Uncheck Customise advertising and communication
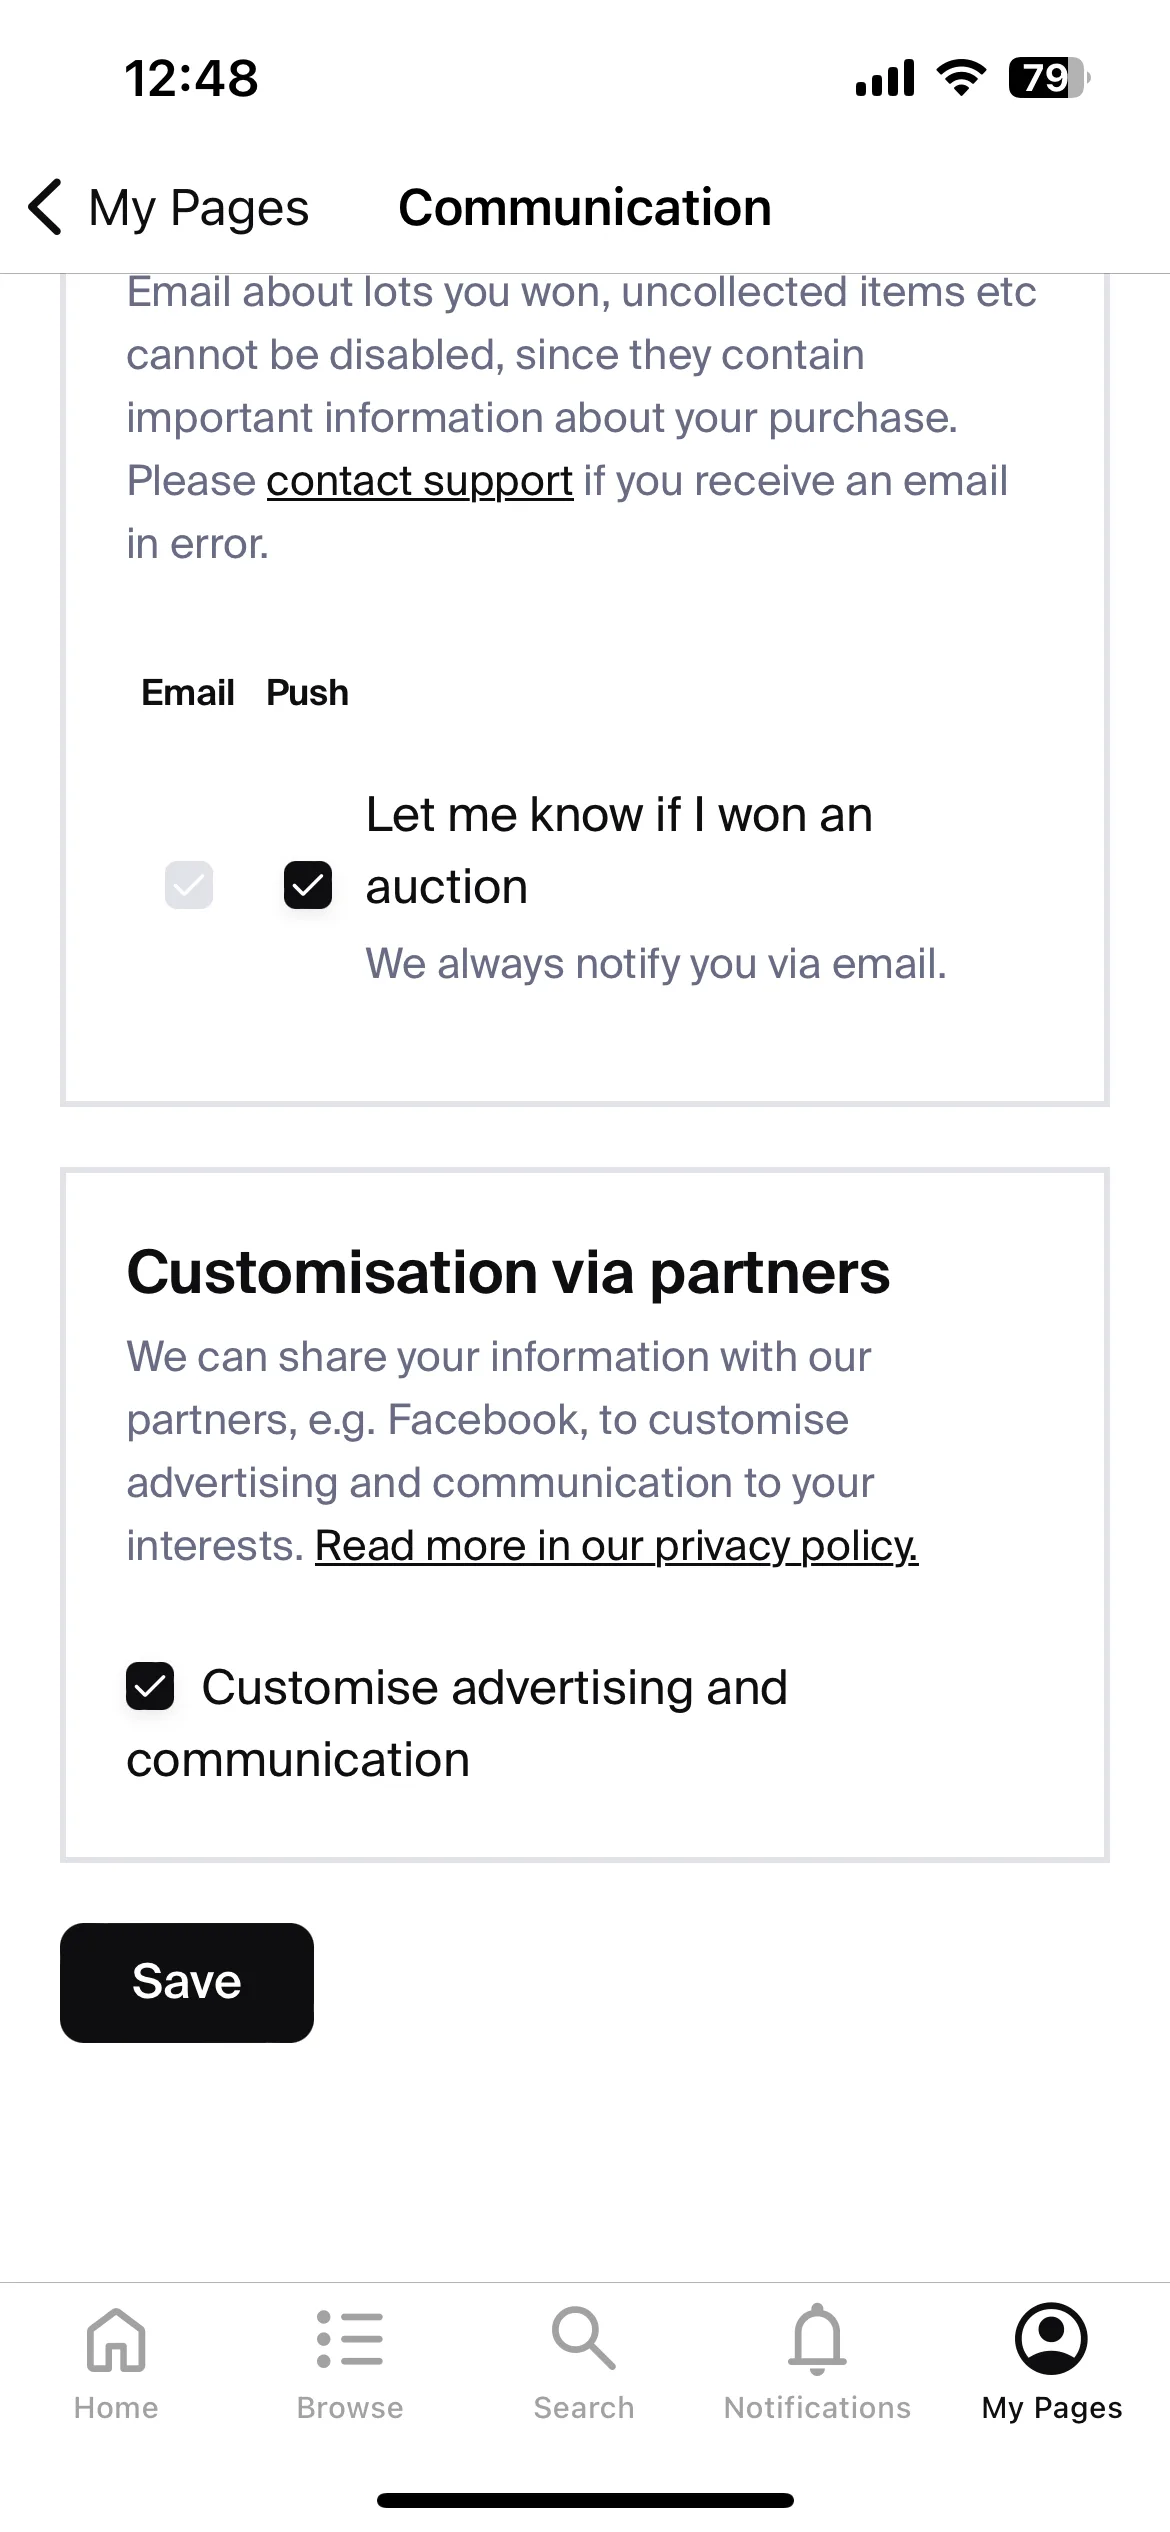1170x2532 pixels. (150, 1686)
